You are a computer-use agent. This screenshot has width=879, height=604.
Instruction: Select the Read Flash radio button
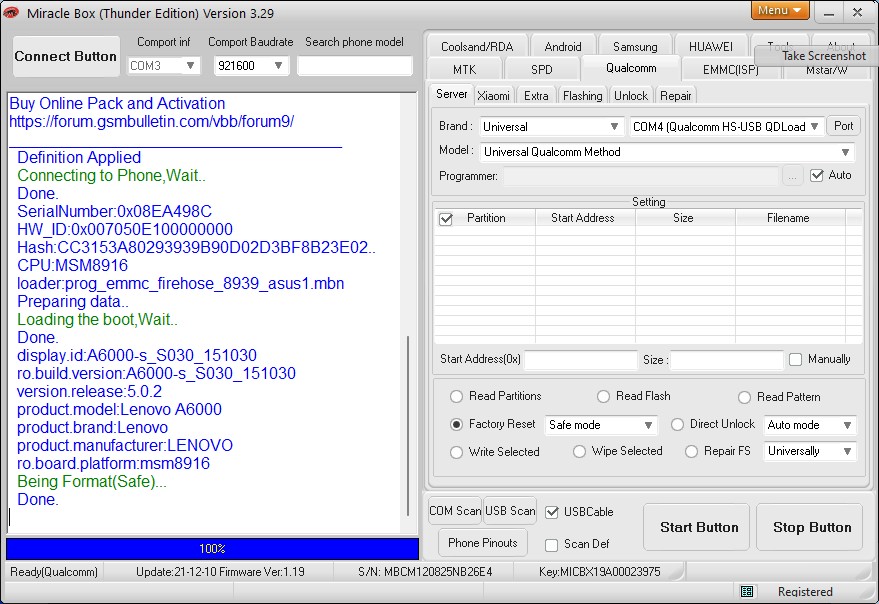pos(603,397)
